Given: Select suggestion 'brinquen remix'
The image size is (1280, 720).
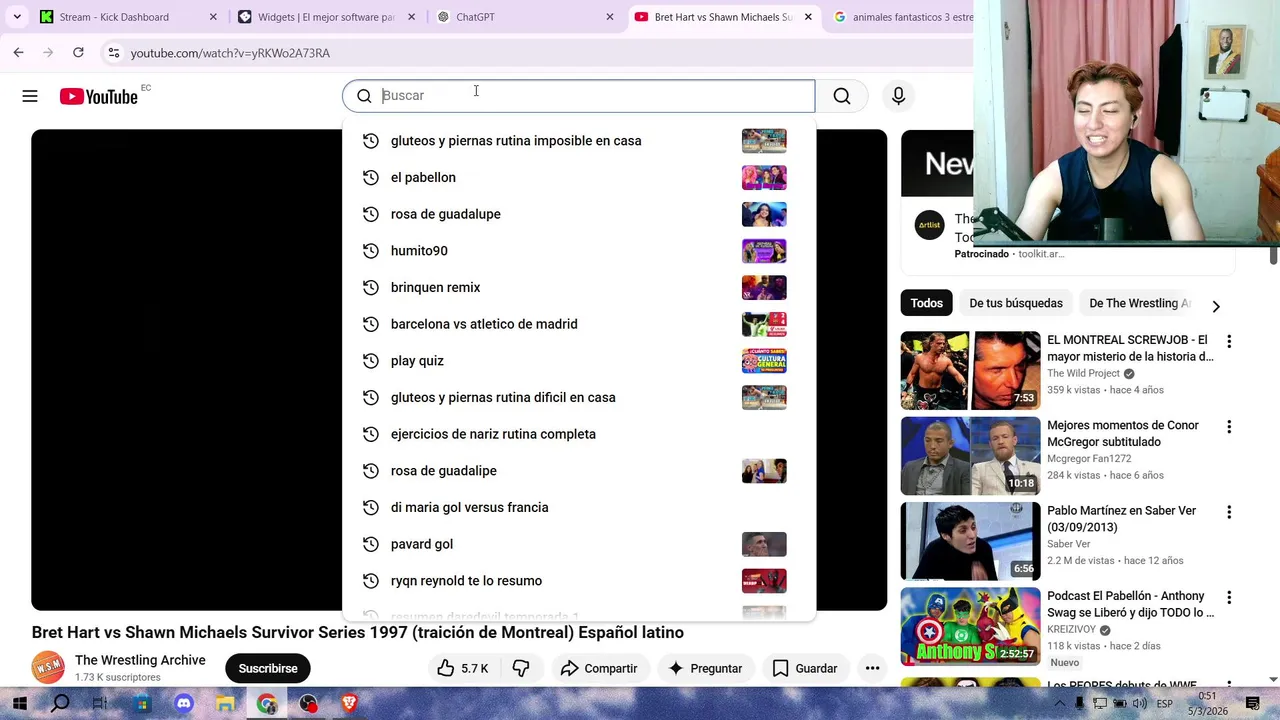Looking at the screenshot, I should pyautogui.click(x=579, y=287).
